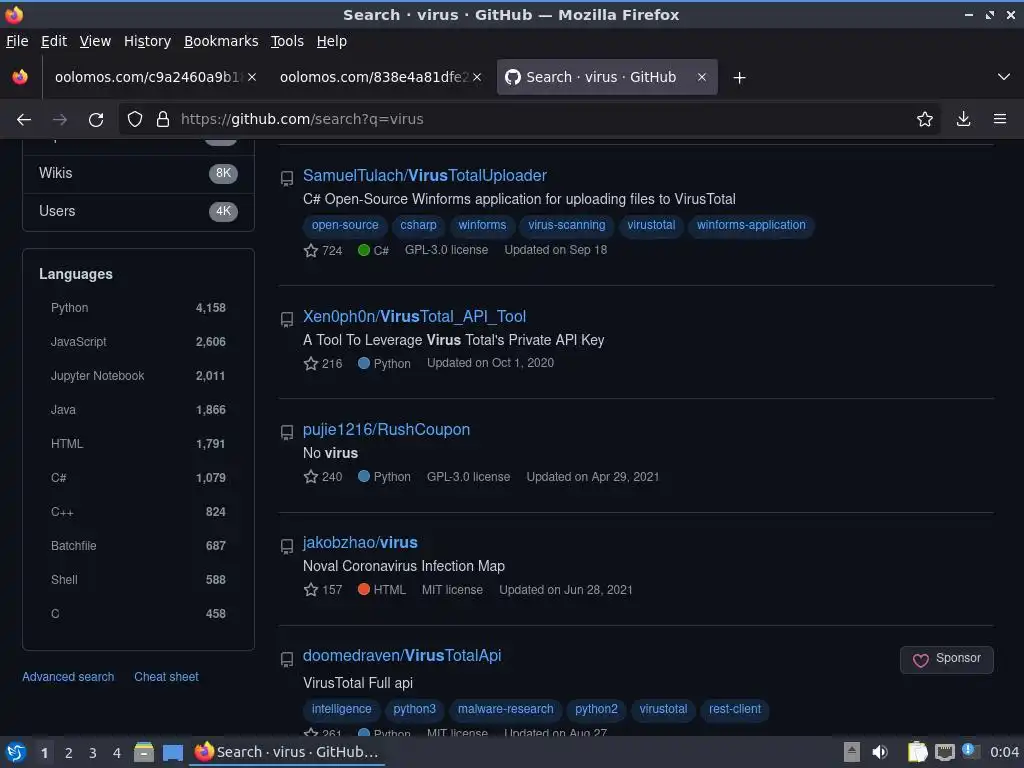This screenshot has height=768, width=1024.
Task: Select the virus-scanning topic tag
Action: pos(566,225)
